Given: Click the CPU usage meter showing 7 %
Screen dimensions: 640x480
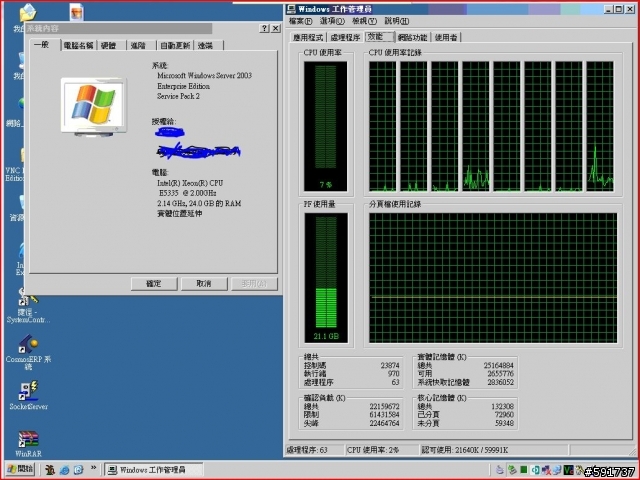Looking at the screenshot, I should click(x=325, y=126).
